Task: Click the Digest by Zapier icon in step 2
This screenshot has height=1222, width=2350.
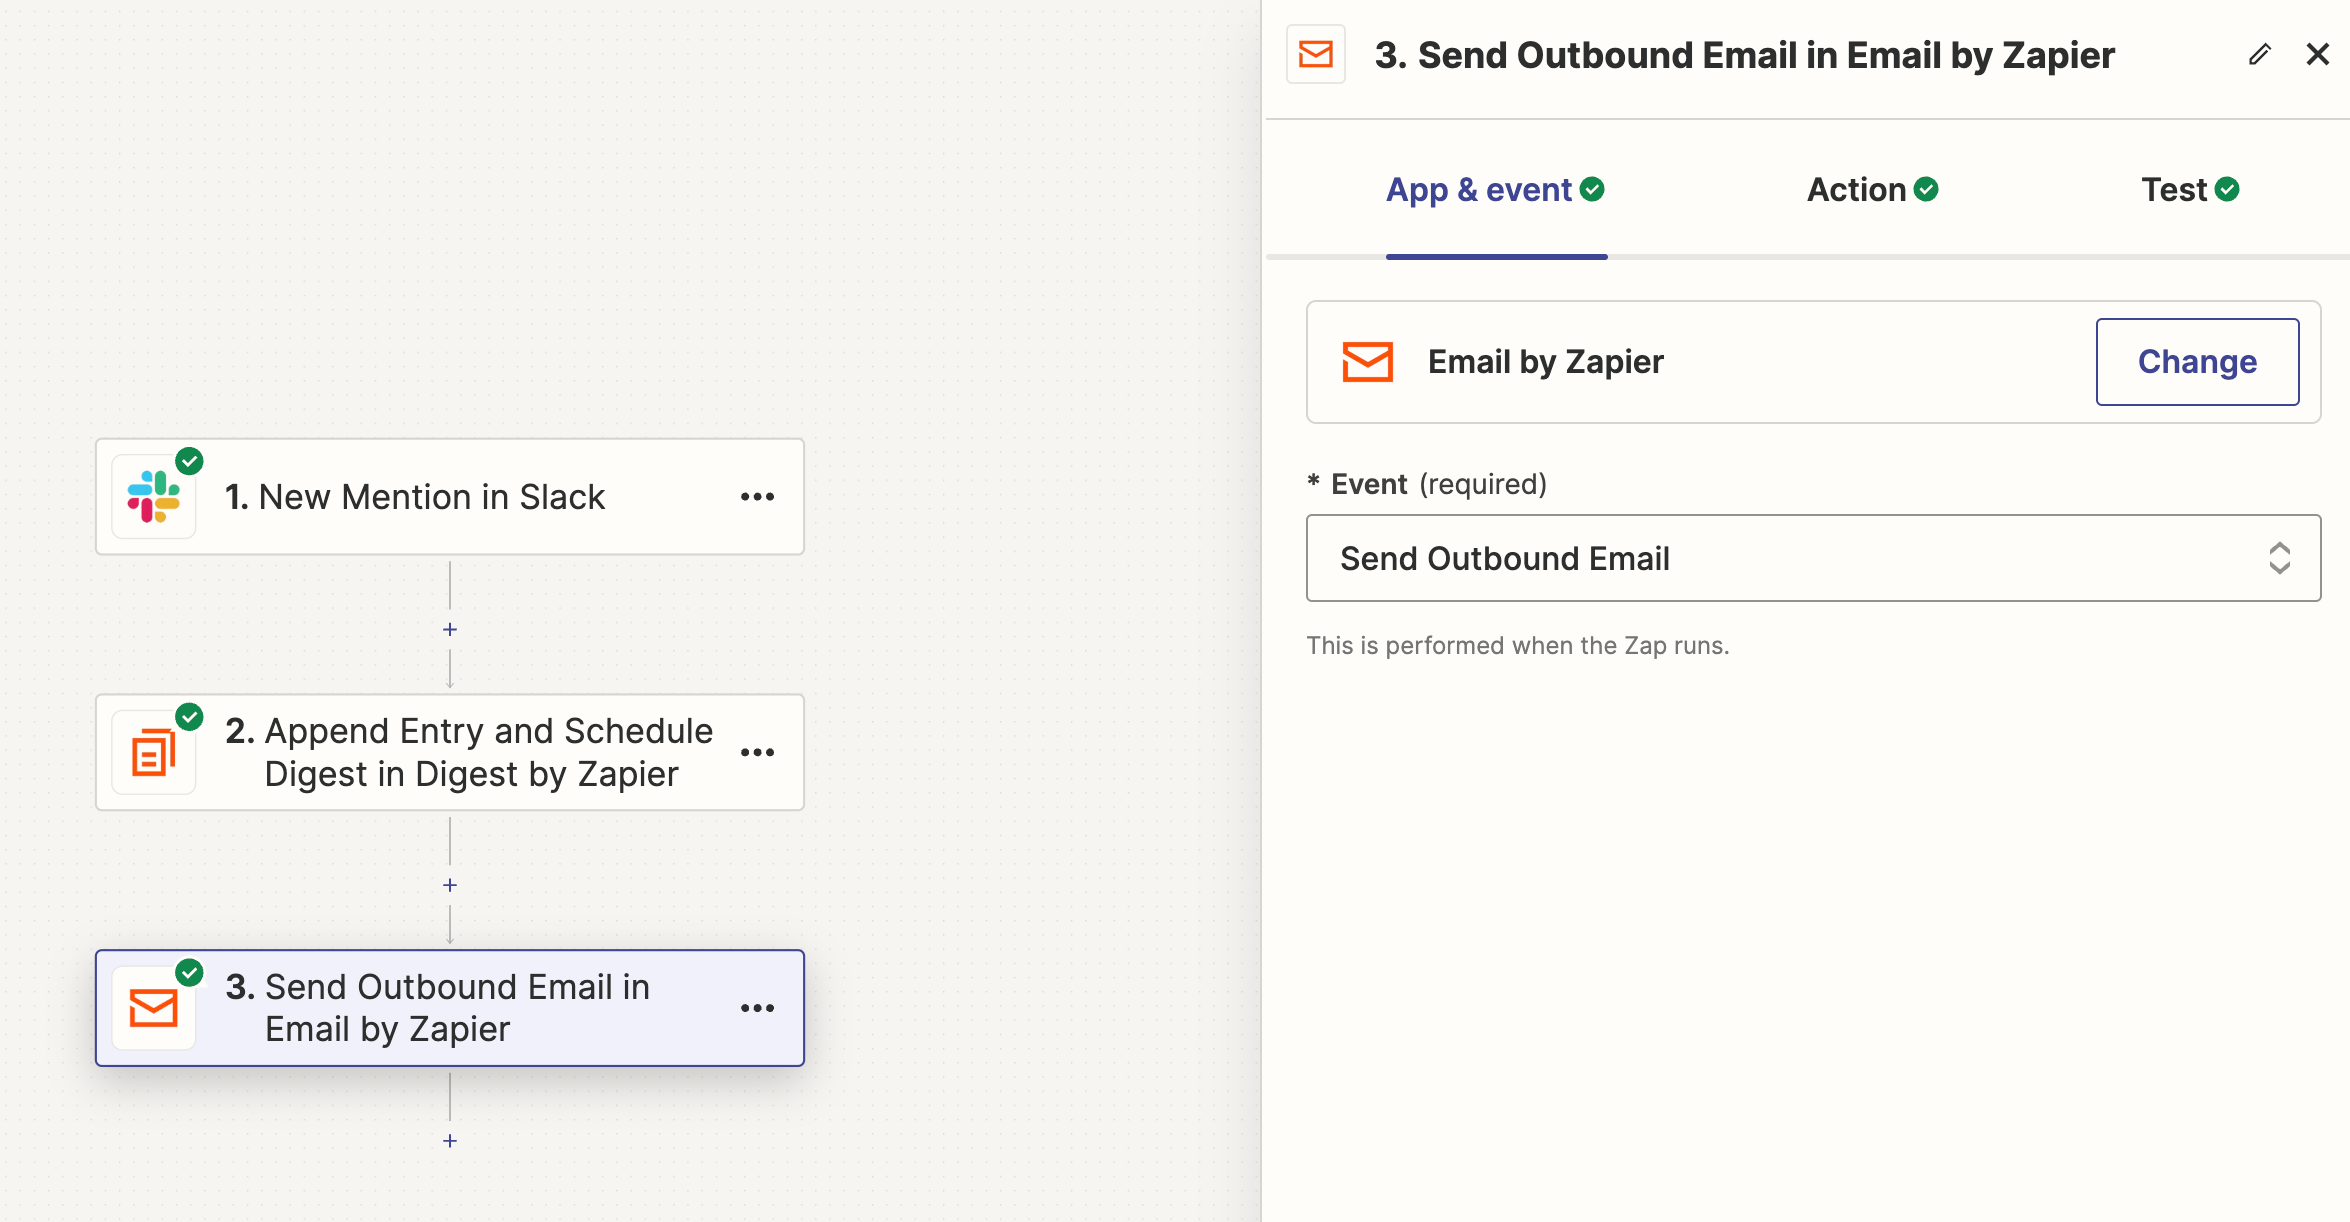Action: tap(154, 752)
